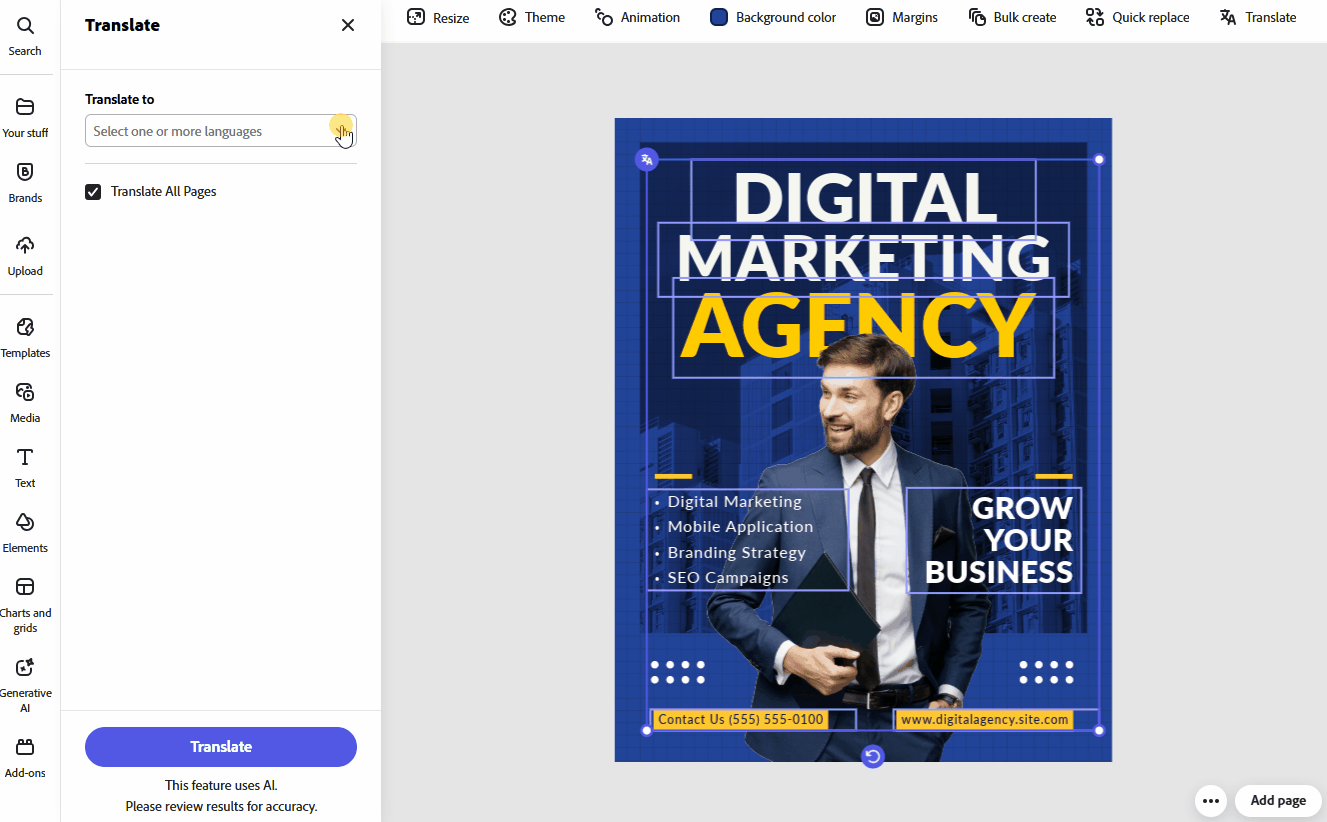
Task: Browse the Templates panel
Action: 25,337
